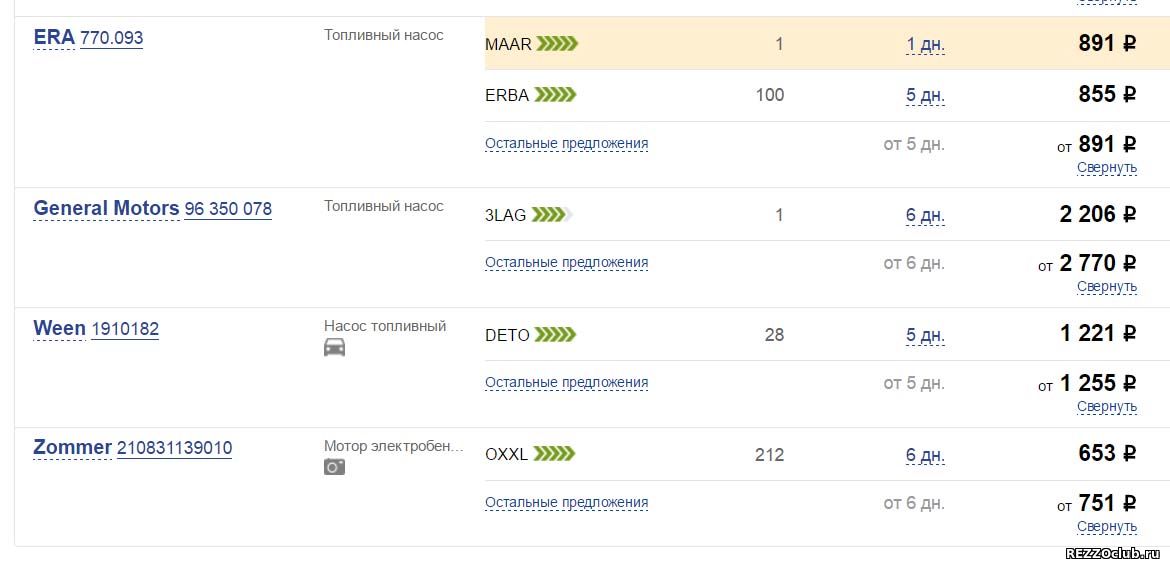
Task: Click the green rating arrows next to ERBA
Action: (555, 95)
